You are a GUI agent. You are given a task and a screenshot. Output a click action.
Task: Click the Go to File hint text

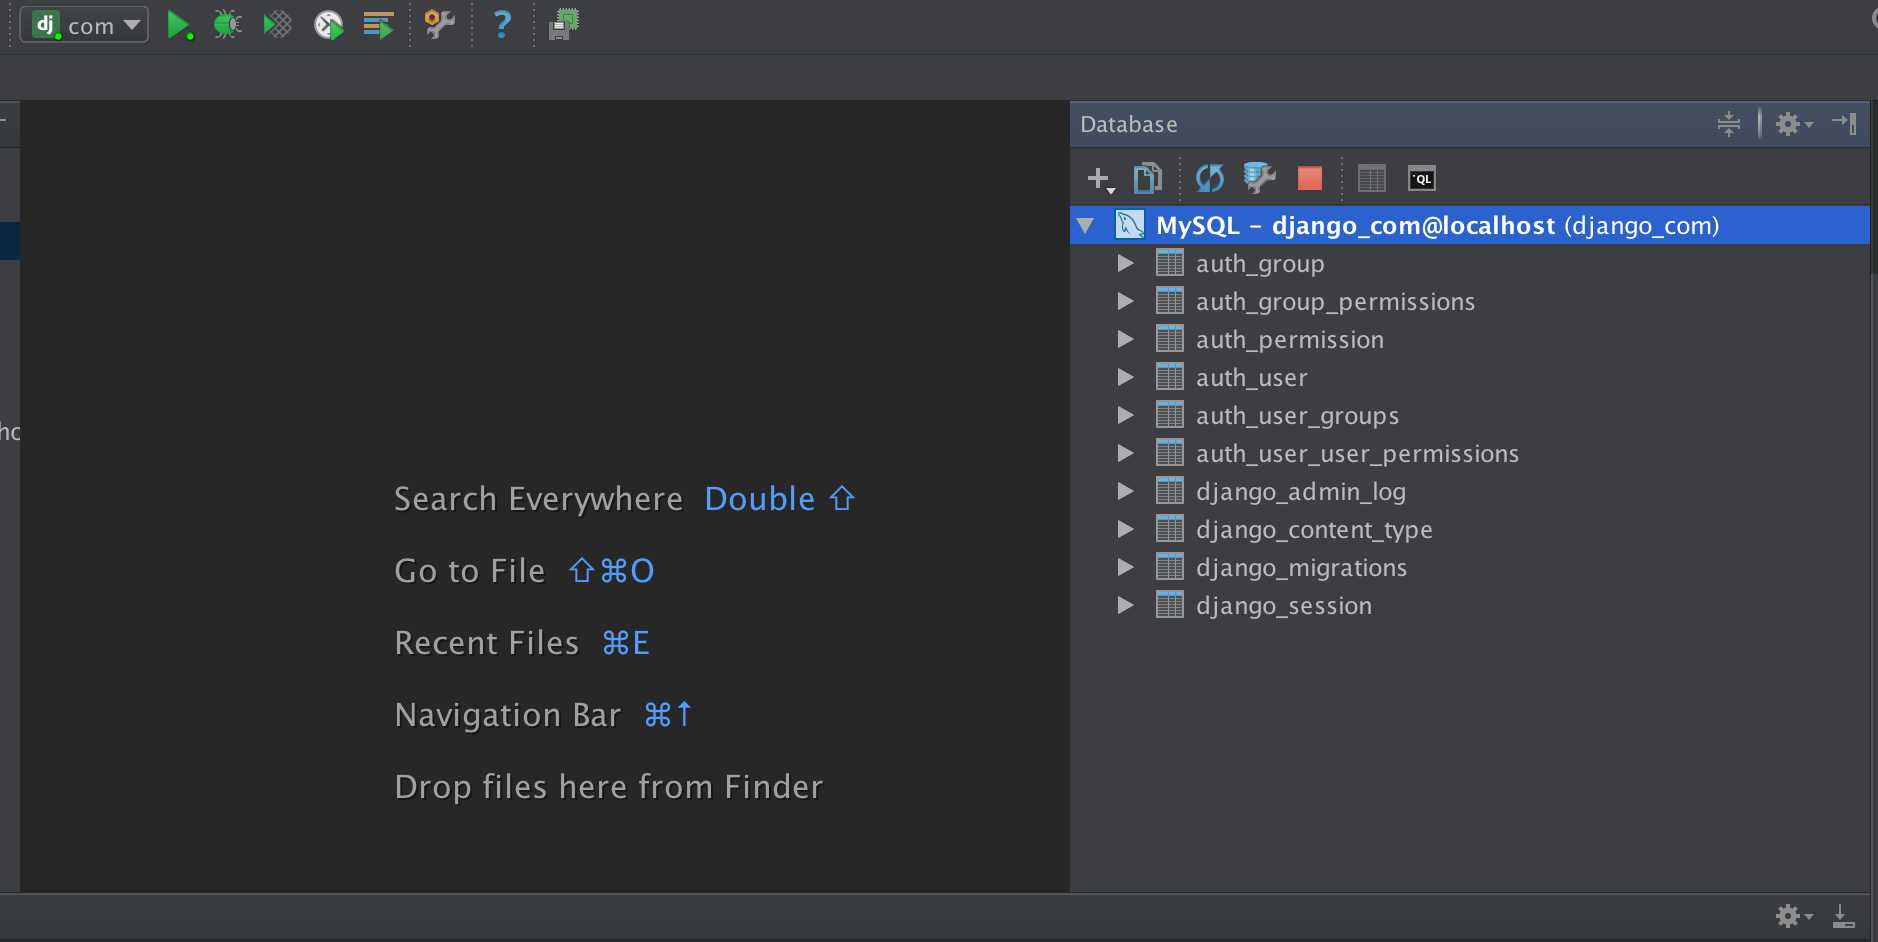[470, 571]
